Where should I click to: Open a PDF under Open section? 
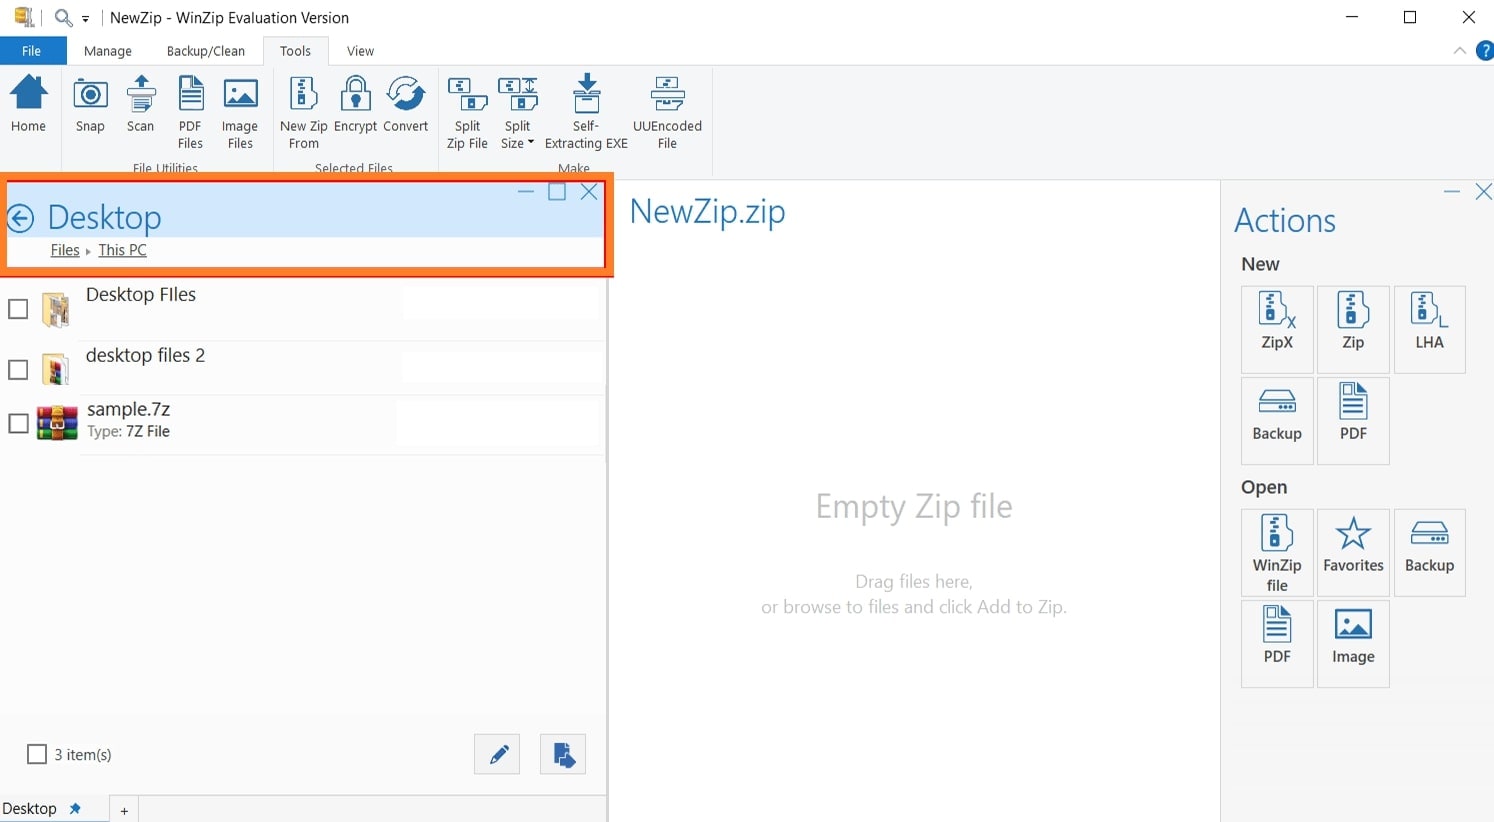1277,643
